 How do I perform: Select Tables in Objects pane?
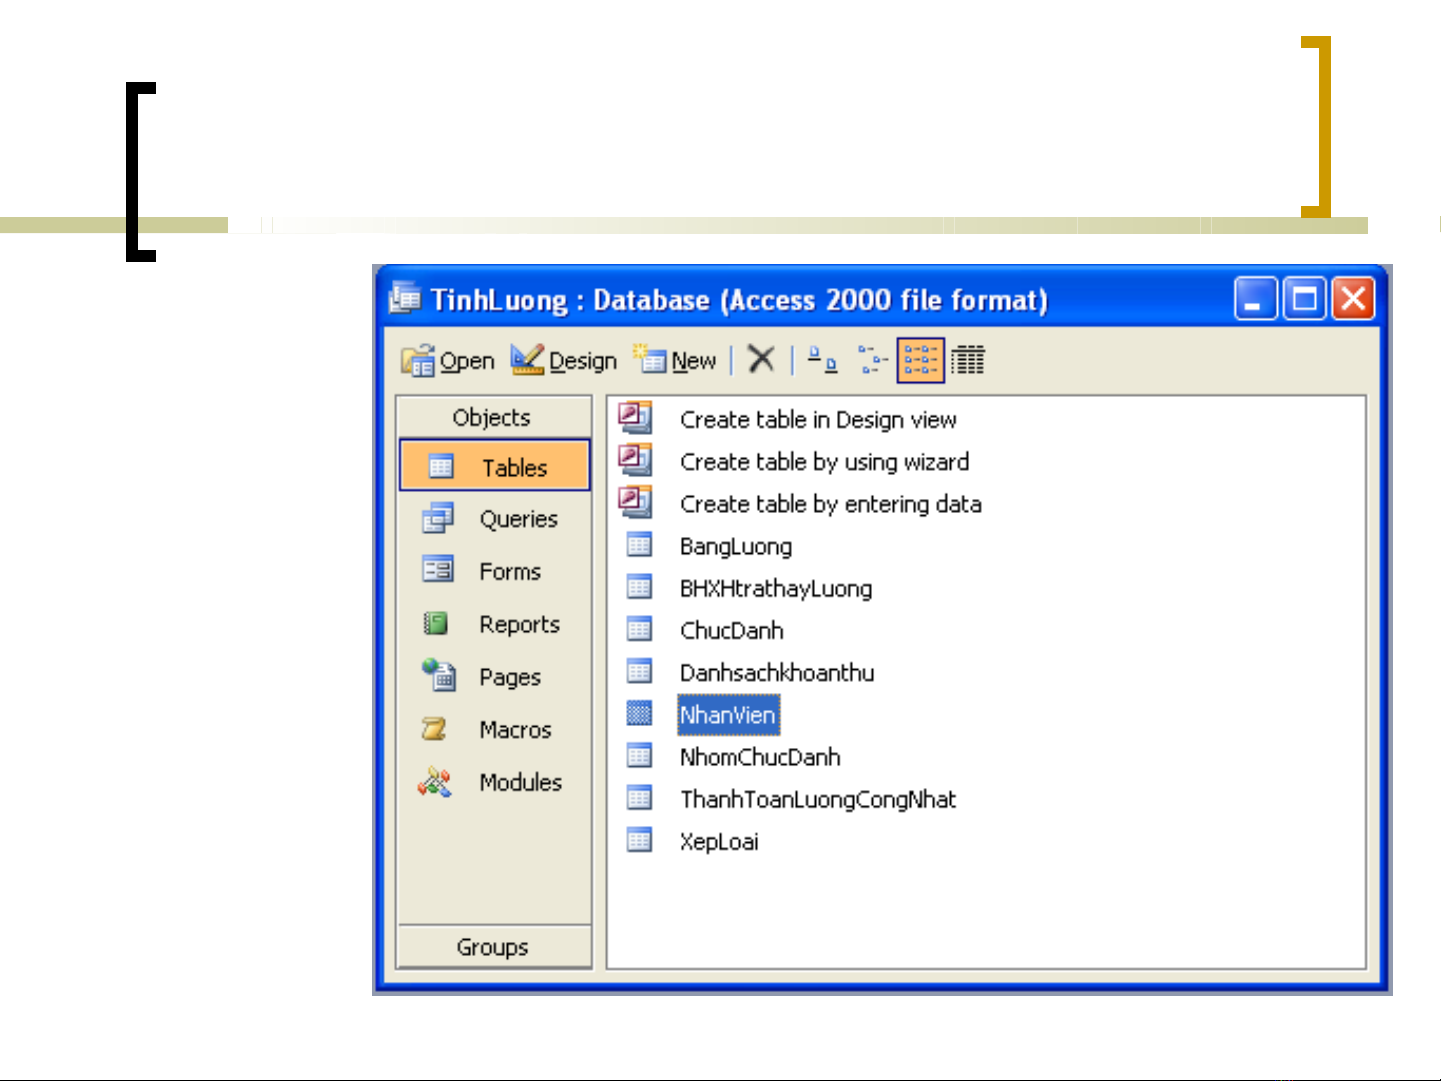495,467
